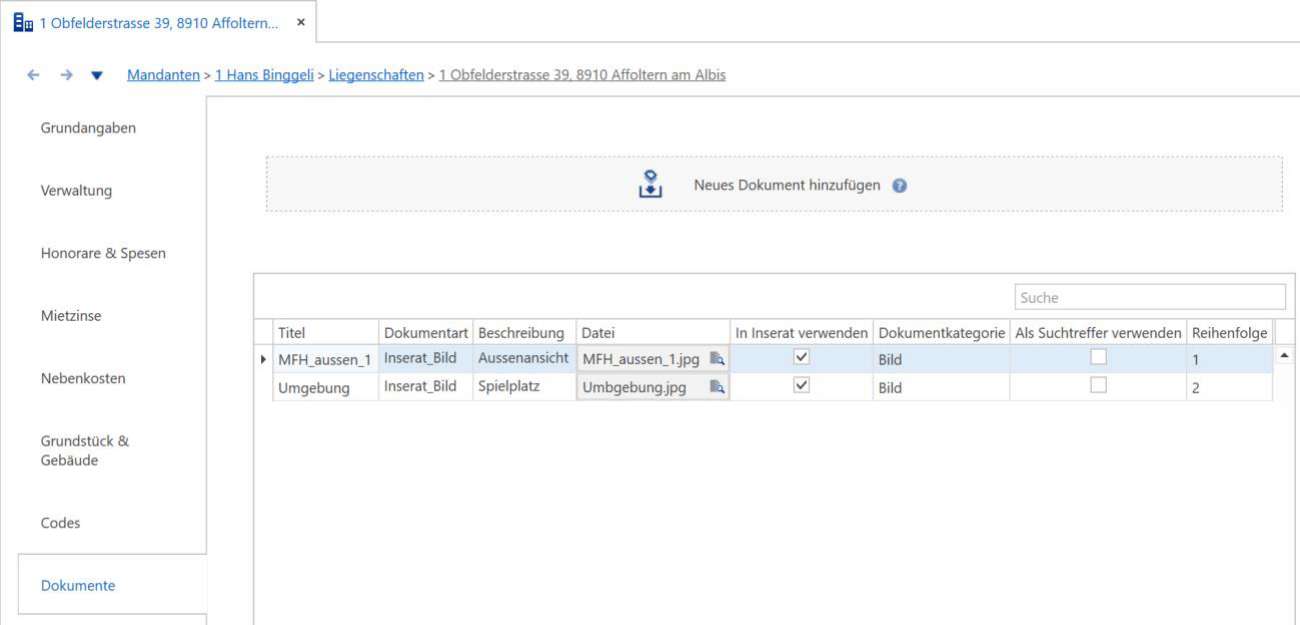Open file preview icon for MFH_aussen_1.jpg

click(x=717, y=358)
